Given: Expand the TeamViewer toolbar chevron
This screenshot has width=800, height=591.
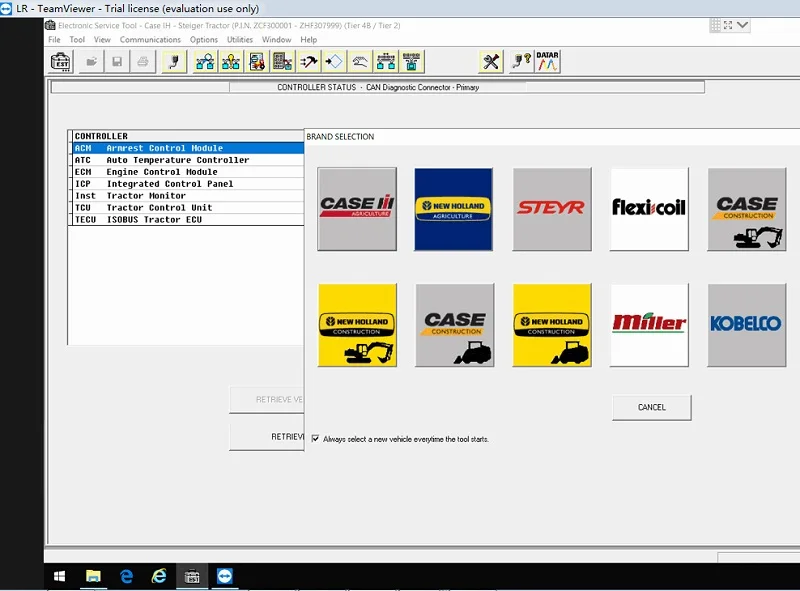Looking at the screenshot, I should pyautogui.click(x=743, y=25).
